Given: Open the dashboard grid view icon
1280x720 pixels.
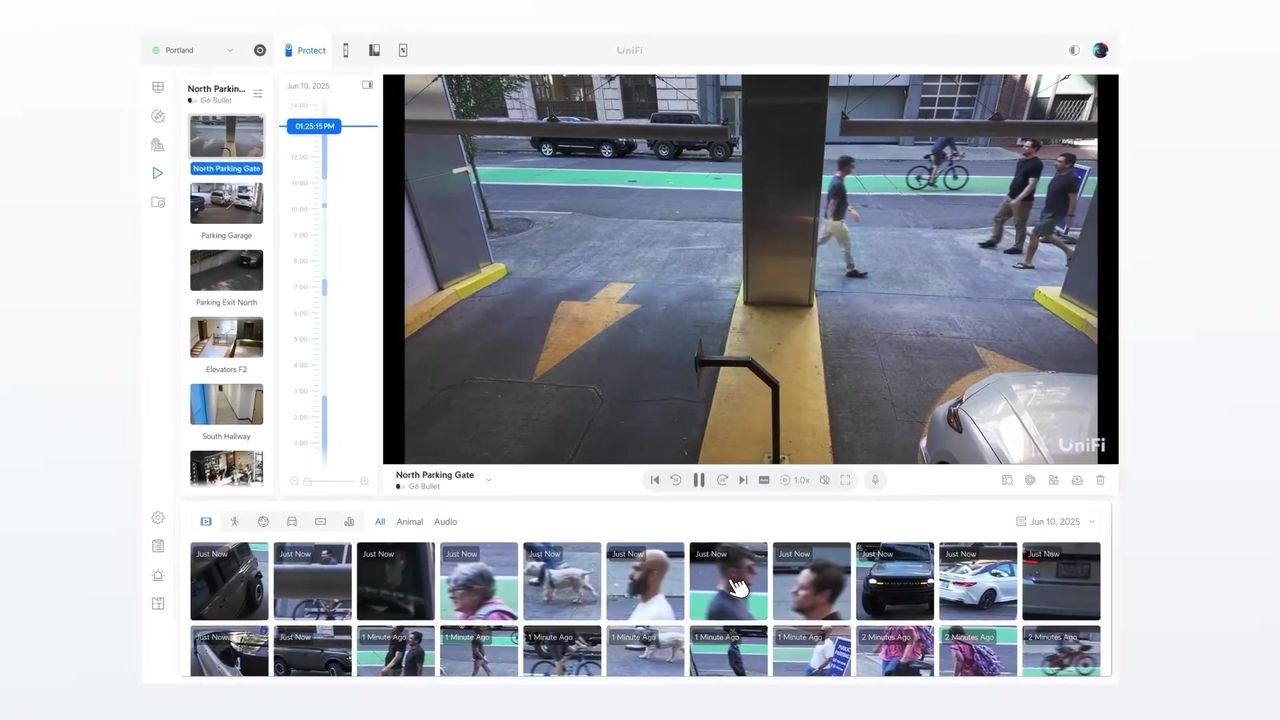Looking at the screenshot, I should pos(158,87).
